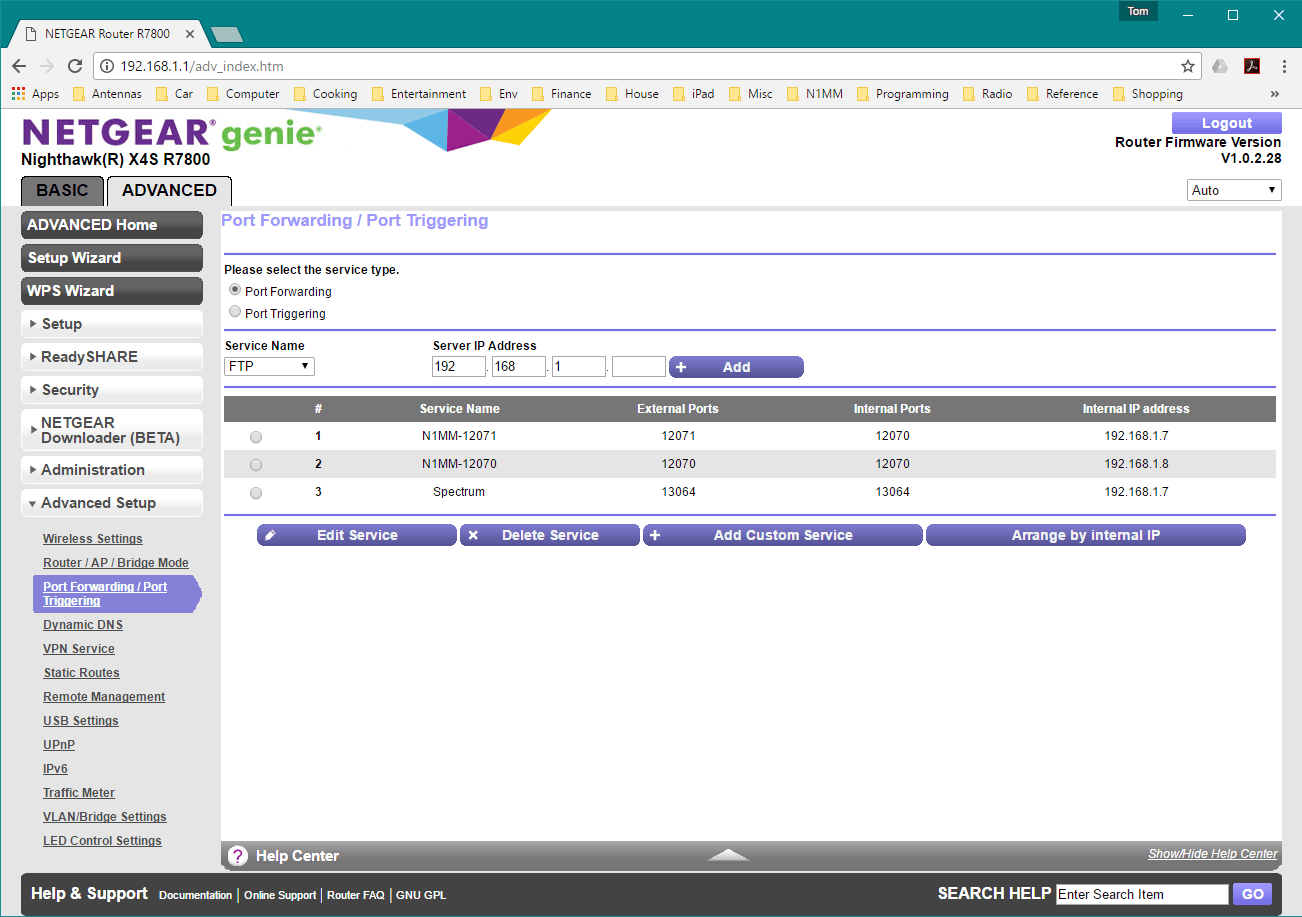Switch to the ADVANCED tab
Screen dimensions: 1302x917
(169, 191)
